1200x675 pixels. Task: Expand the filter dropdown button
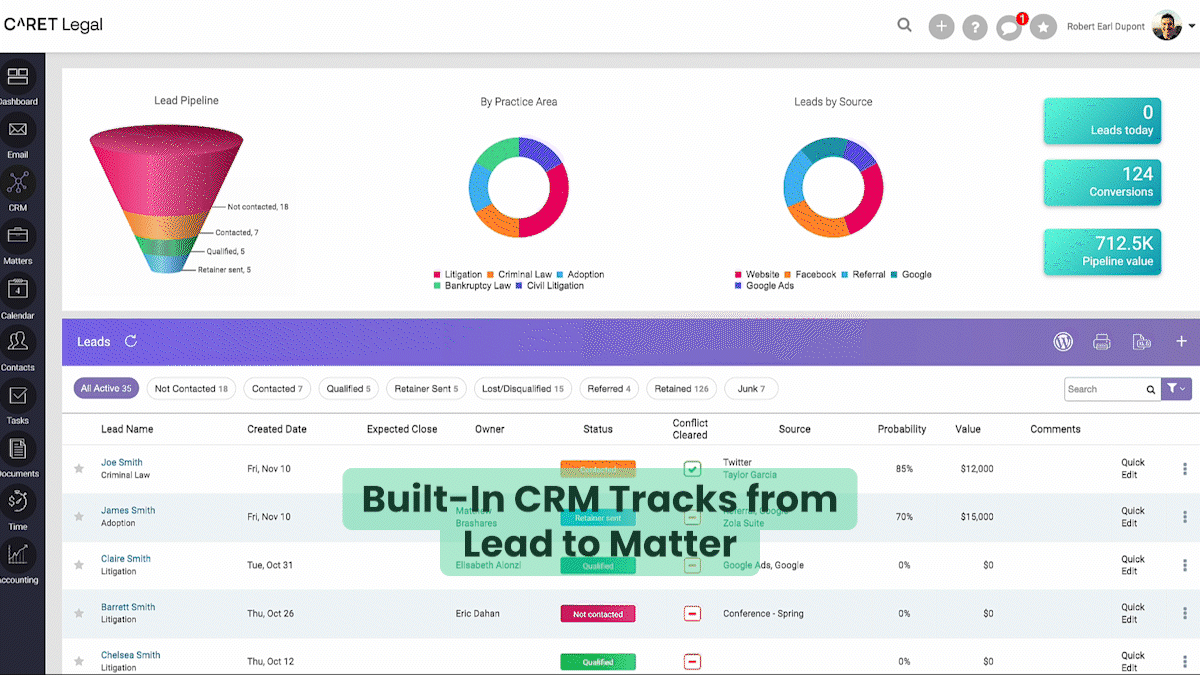click(x=1176, y=389)
